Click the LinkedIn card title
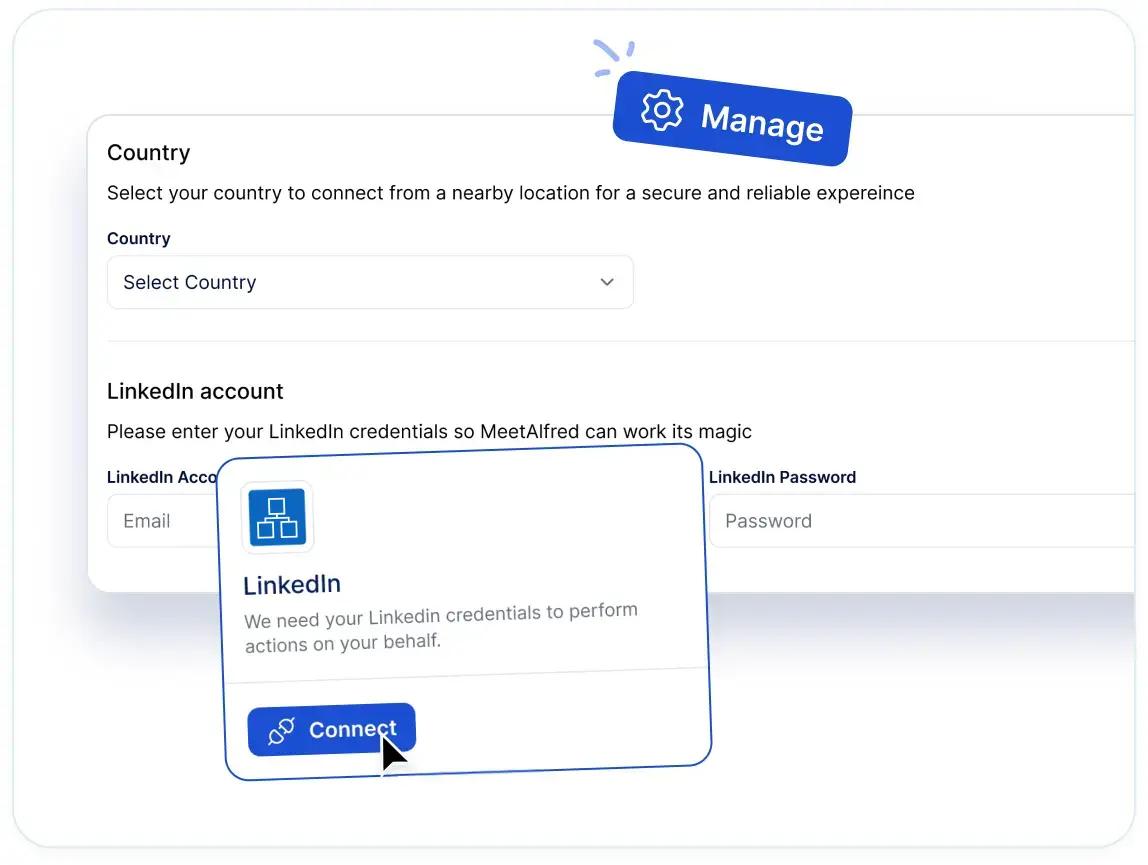 292,584
